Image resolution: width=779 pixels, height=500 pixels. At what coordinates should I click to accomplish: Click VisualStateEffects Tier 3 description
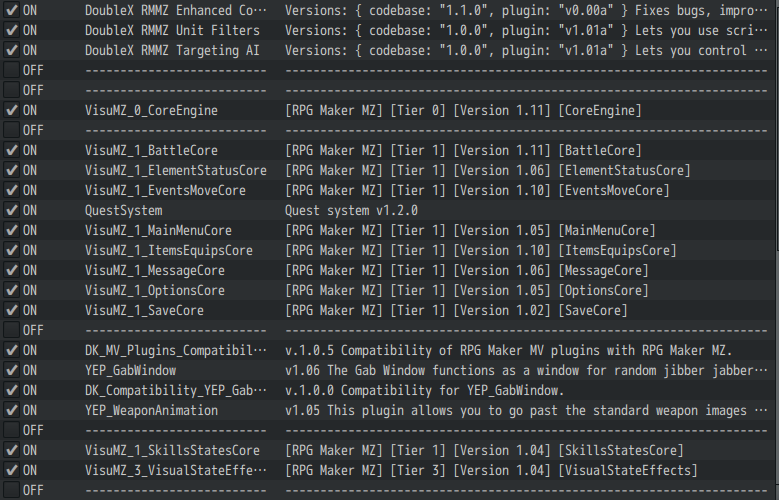[491, 470]
